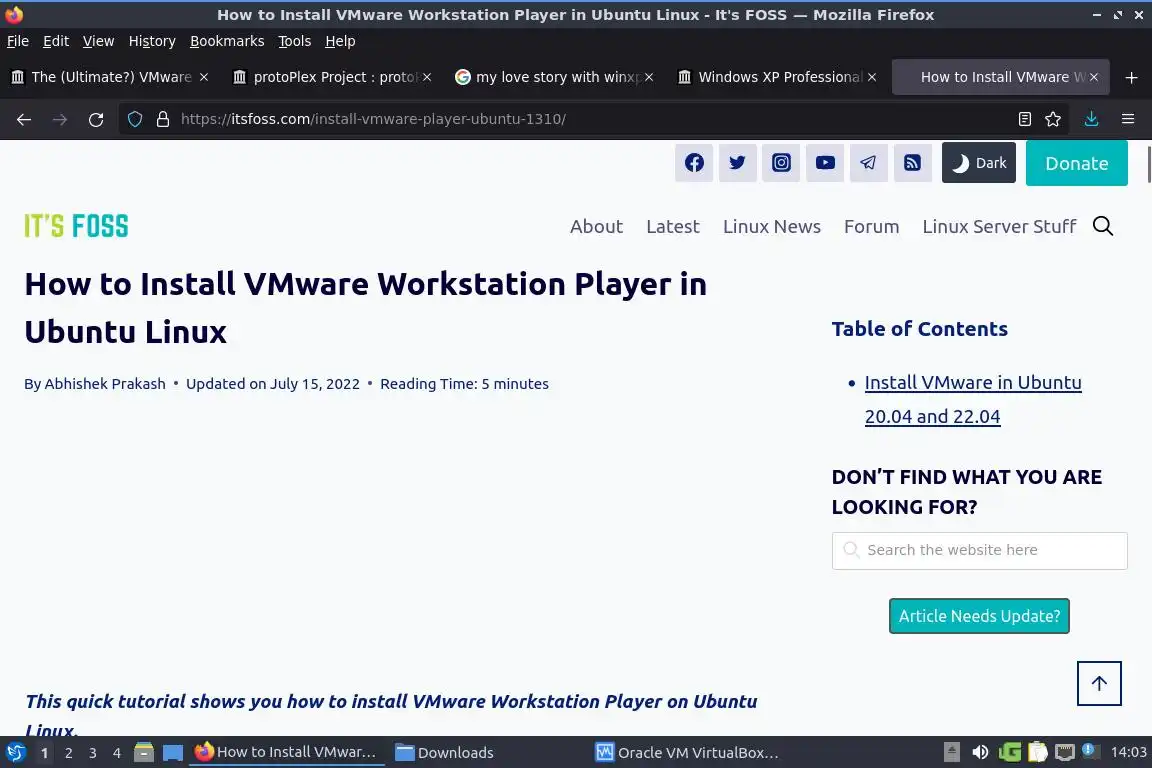Open the Tools menu
1152x768 pixels.
295,41
